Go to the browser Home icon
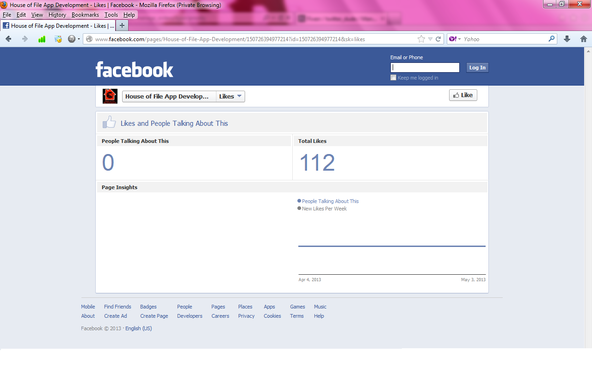This screenshot has height=370, width=592. click(583, 39)
